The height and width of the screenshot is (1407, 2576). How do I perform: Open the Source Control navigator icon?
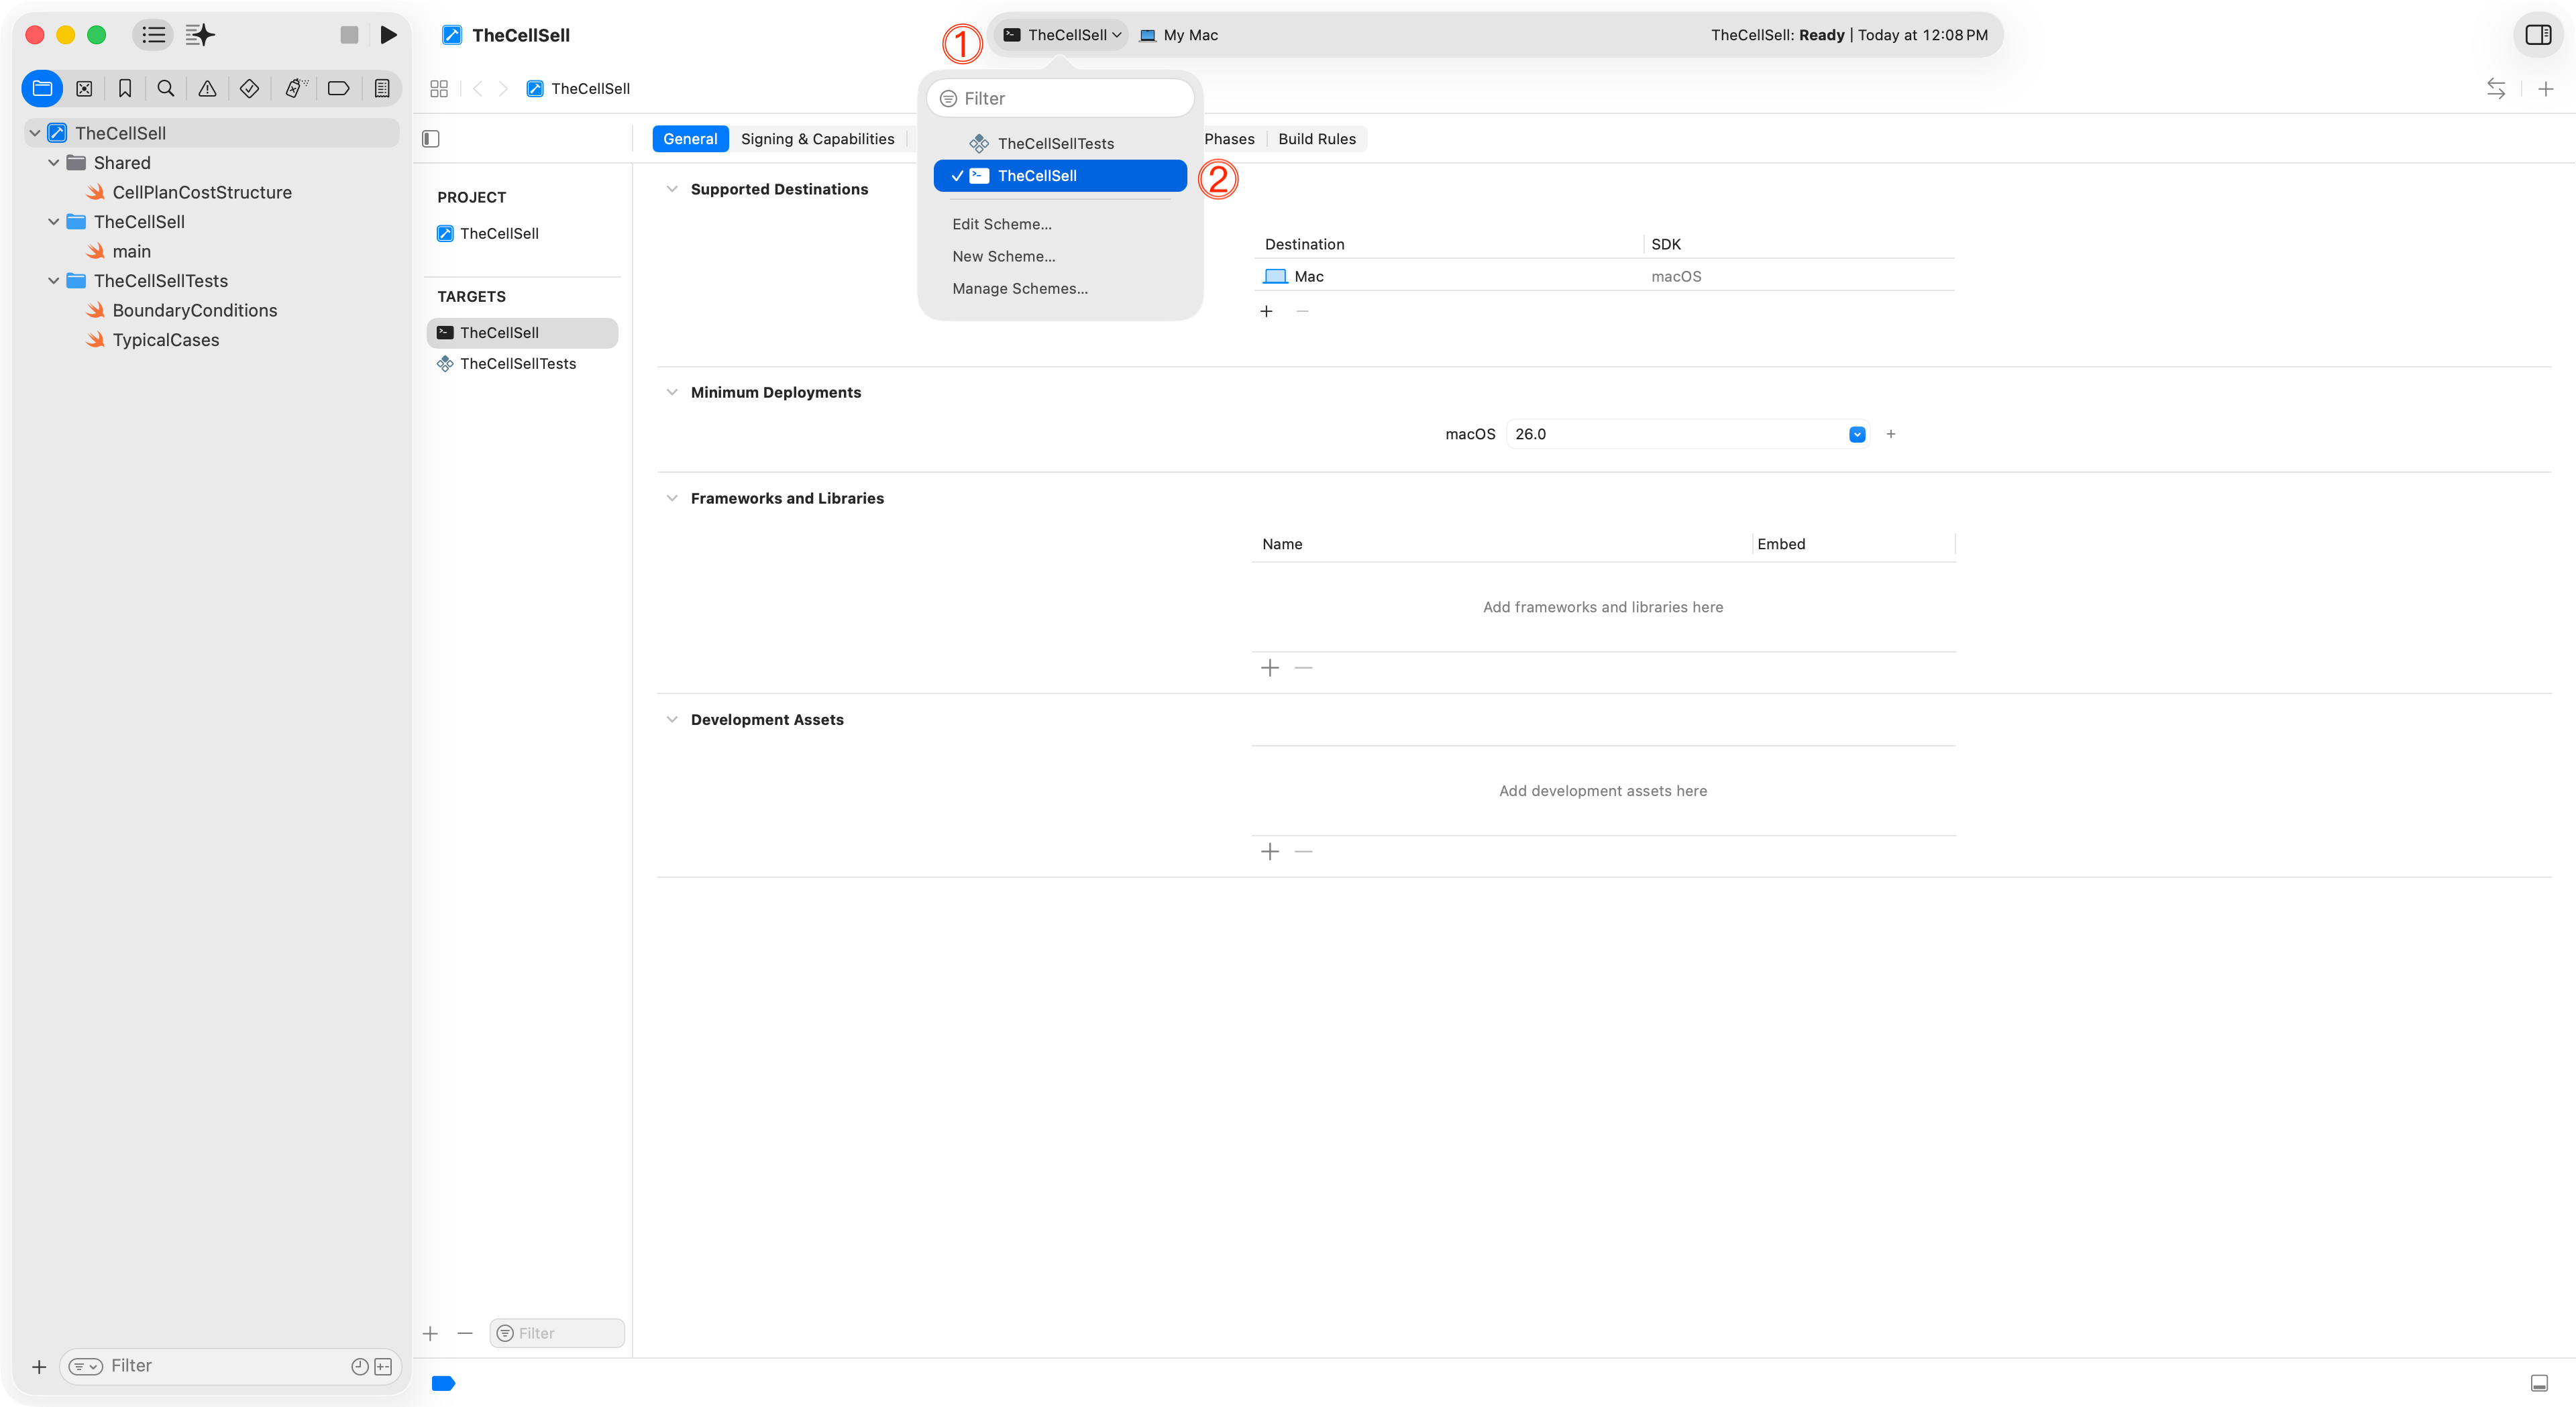pos(84,89)
